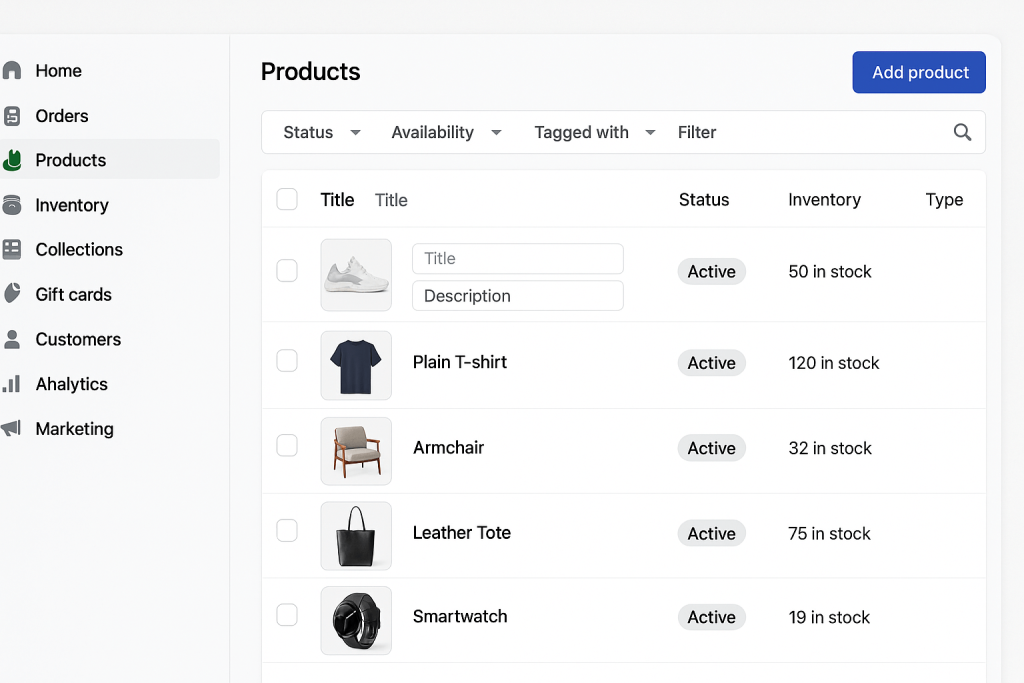The height and width of the screenshot is (683, 1024).
Task: Click the Gift cards icon
Action: 12,294
